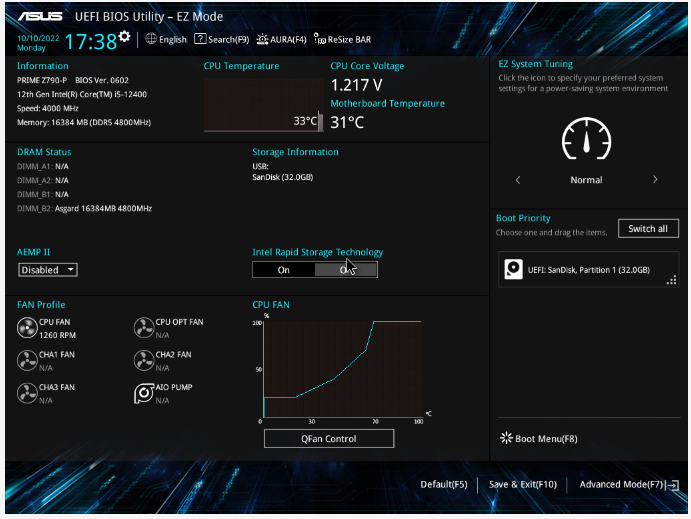Viewport: 691px width, 519px height.
Task: Open QFan Control
Action: coord(329,439)
